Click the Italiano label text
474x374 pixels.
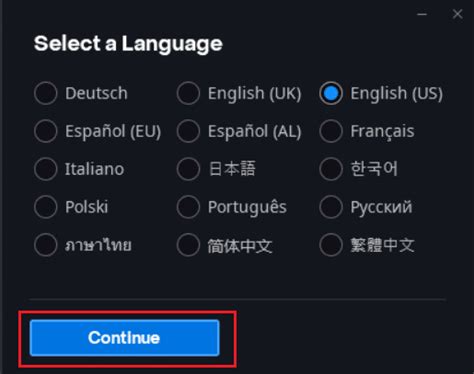(x=94, y=169)
